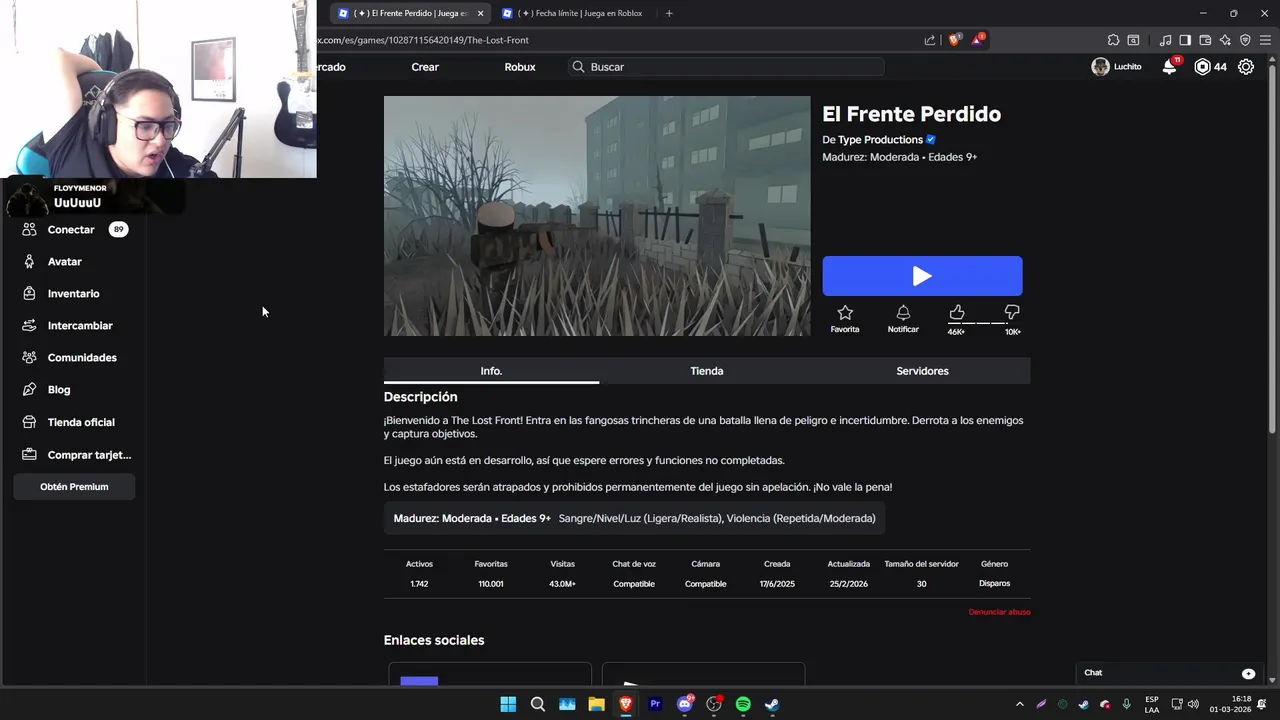Open File Explorer from the taskbar
Viewport: 1280px width, 720px height.
pos(596,704)
